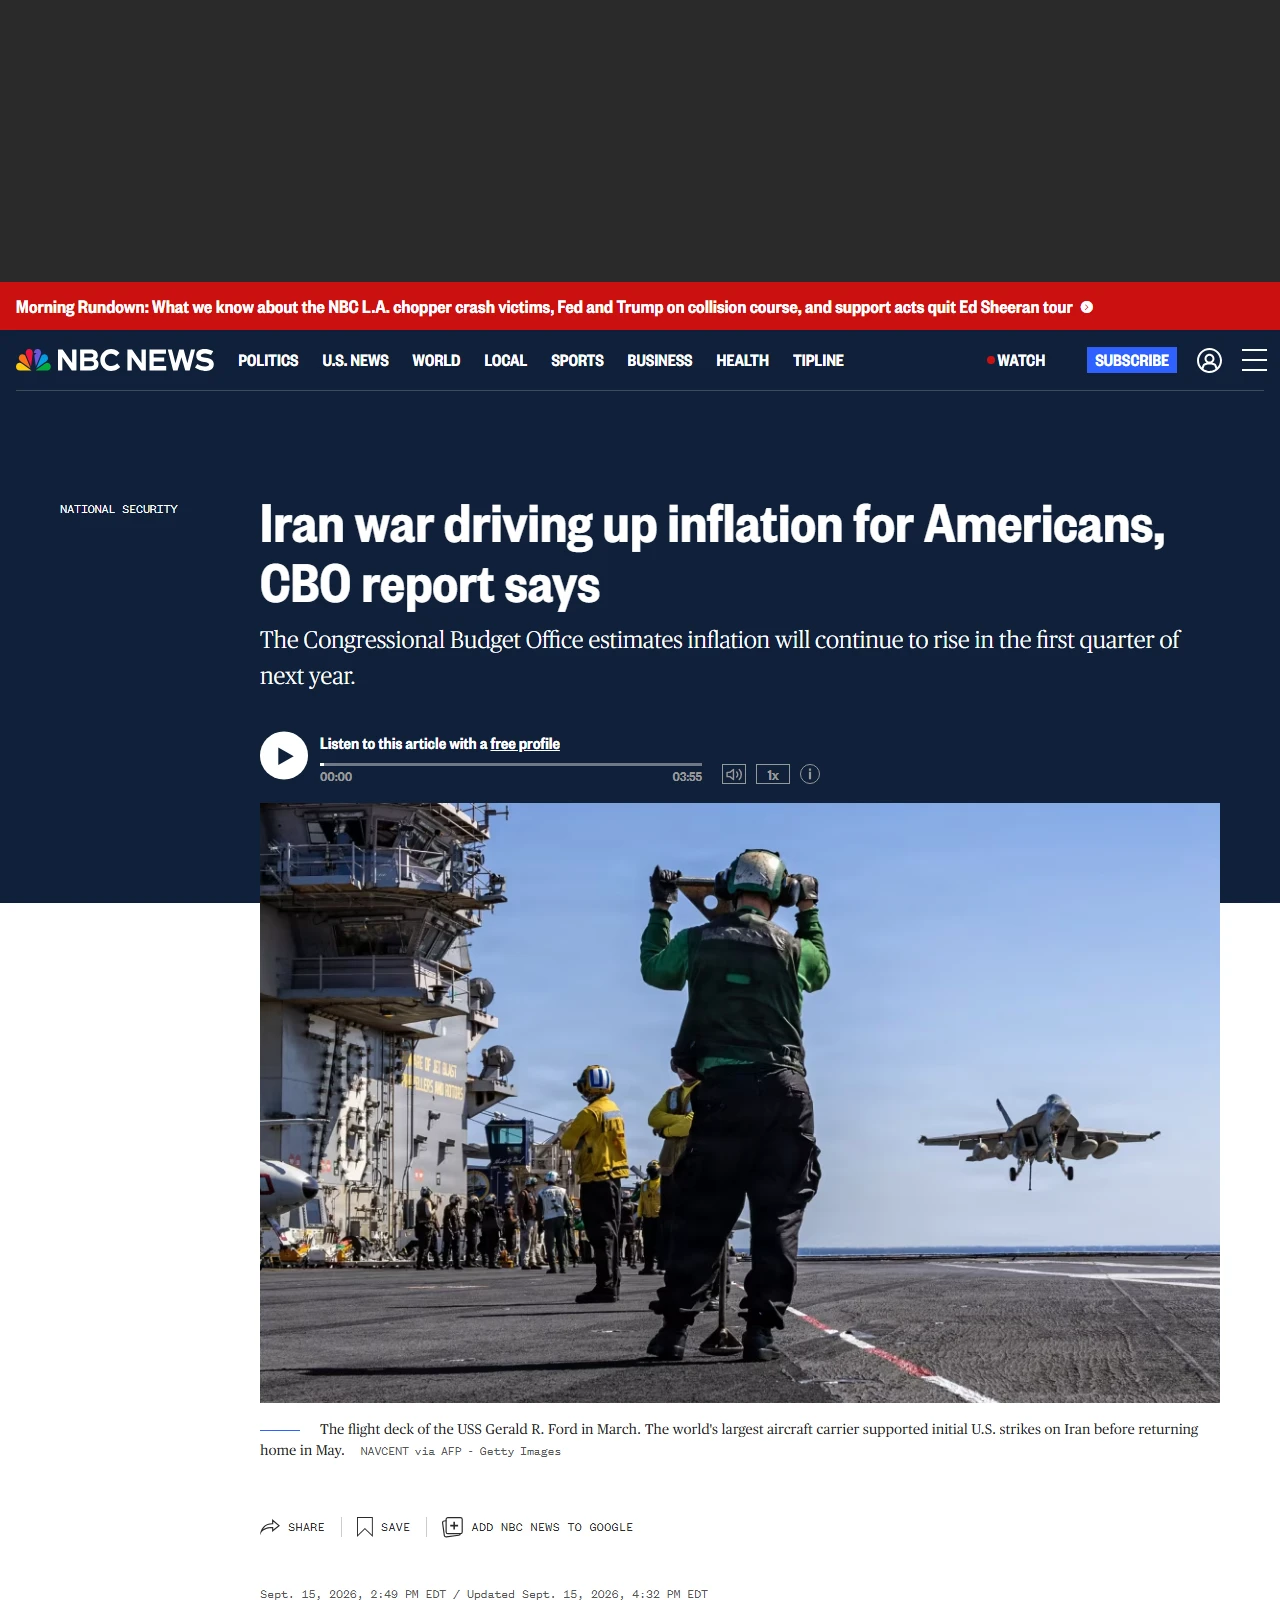
Task: Click the NAVCENT via AFP - Getty Images credit
Action: coord(460,1451)
